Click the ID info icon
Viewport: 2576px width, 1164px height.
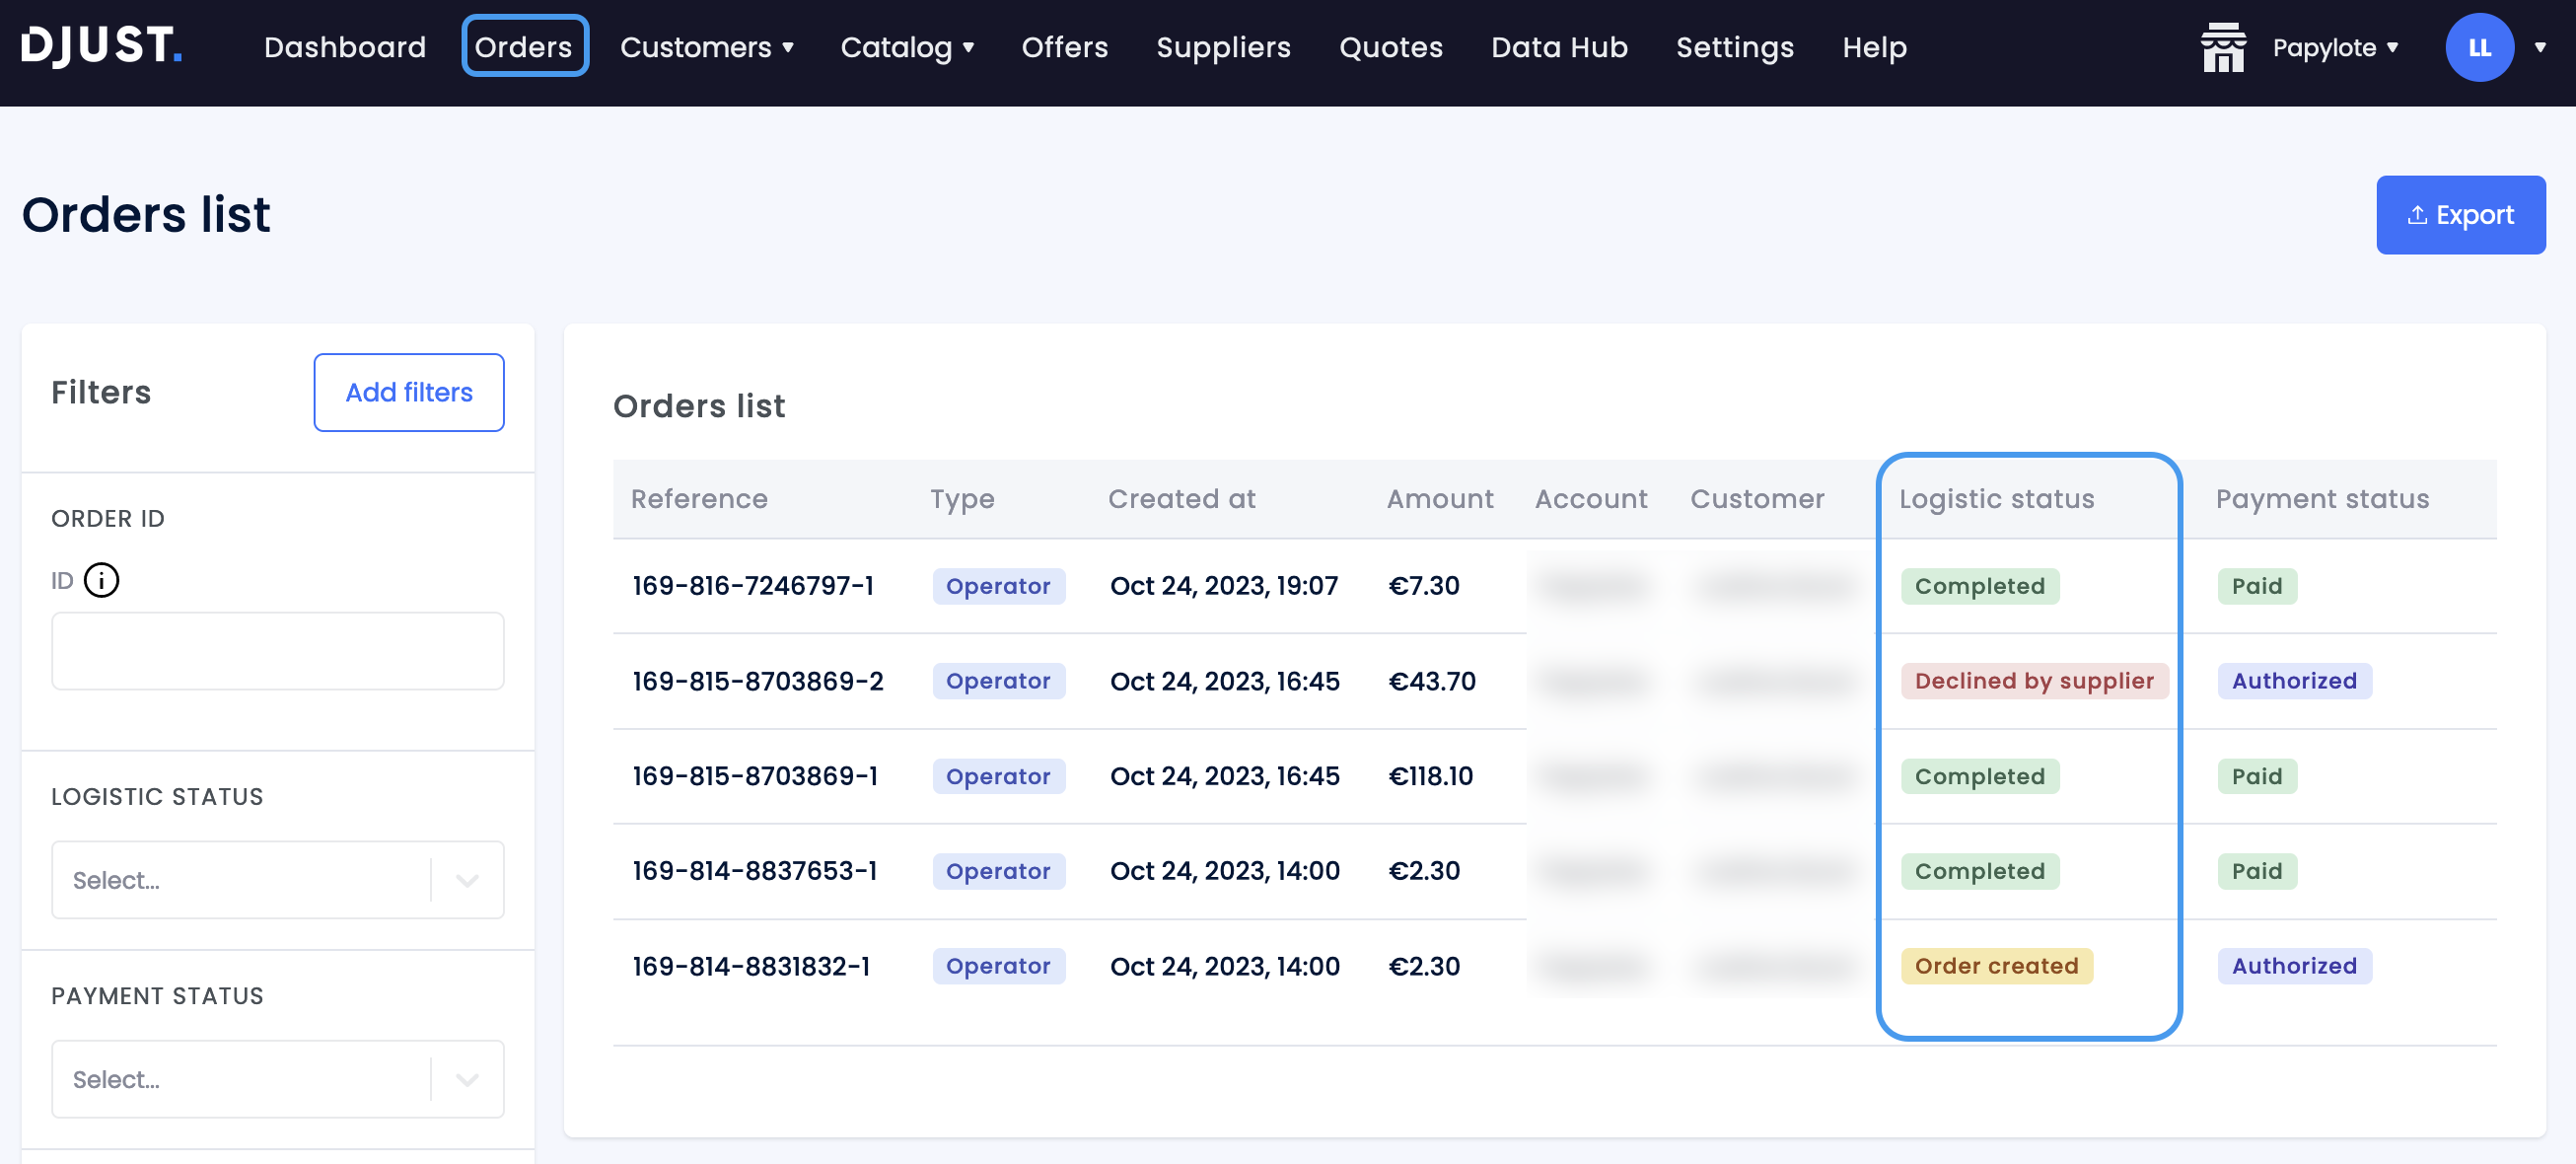tap(101, 580)
